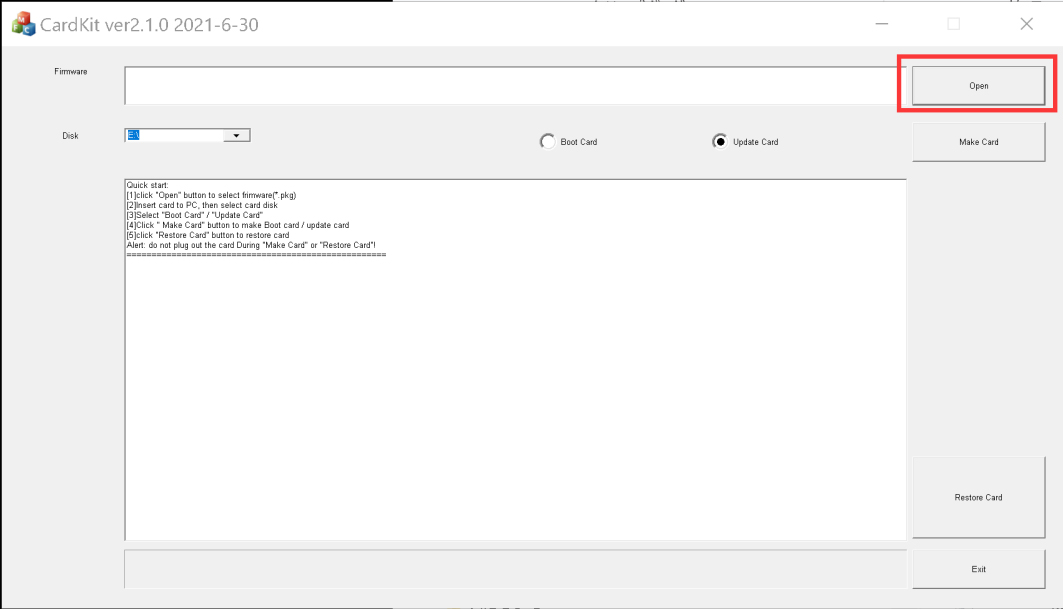Click the CardKit ver2.1.0 title bar text
The width and height of the screenshot is (1063, 609).
click(x=149, y=24)
